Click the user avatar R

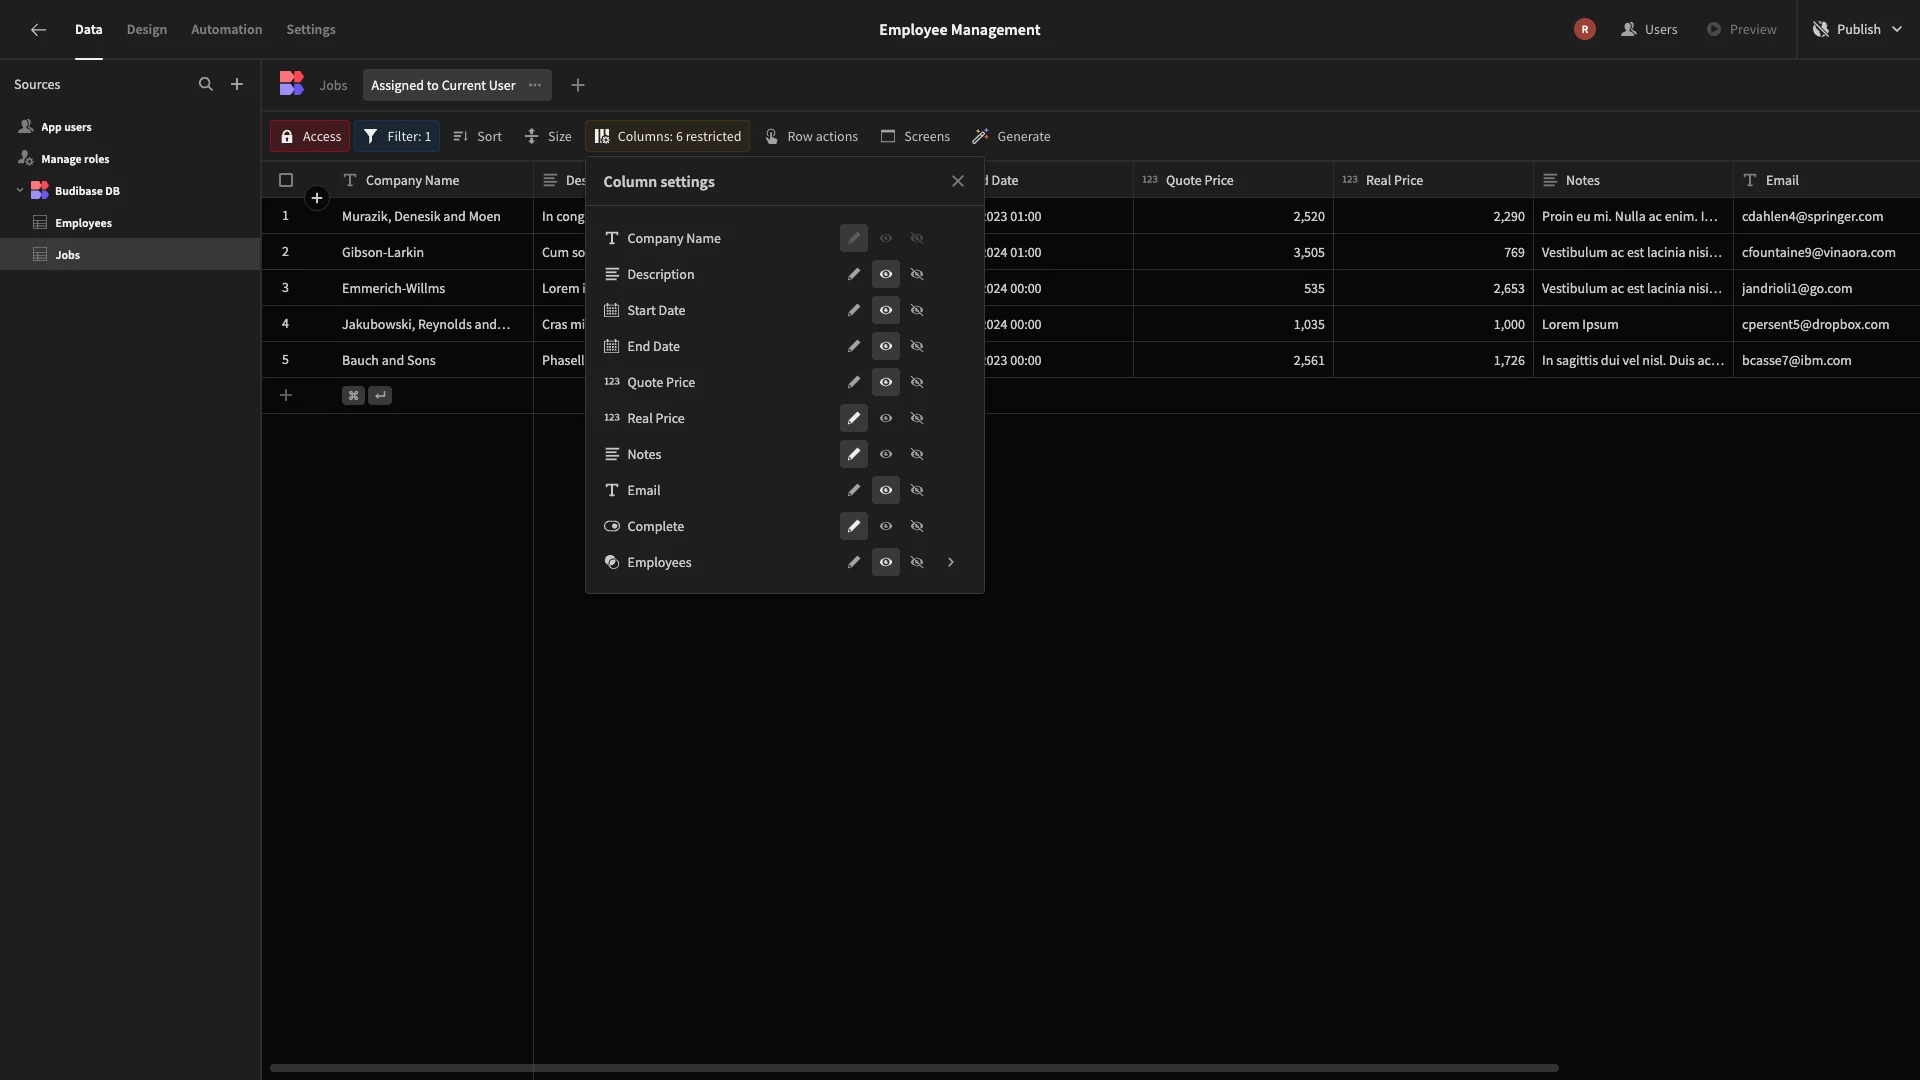pyautogui.click(x=1585, y=29)
